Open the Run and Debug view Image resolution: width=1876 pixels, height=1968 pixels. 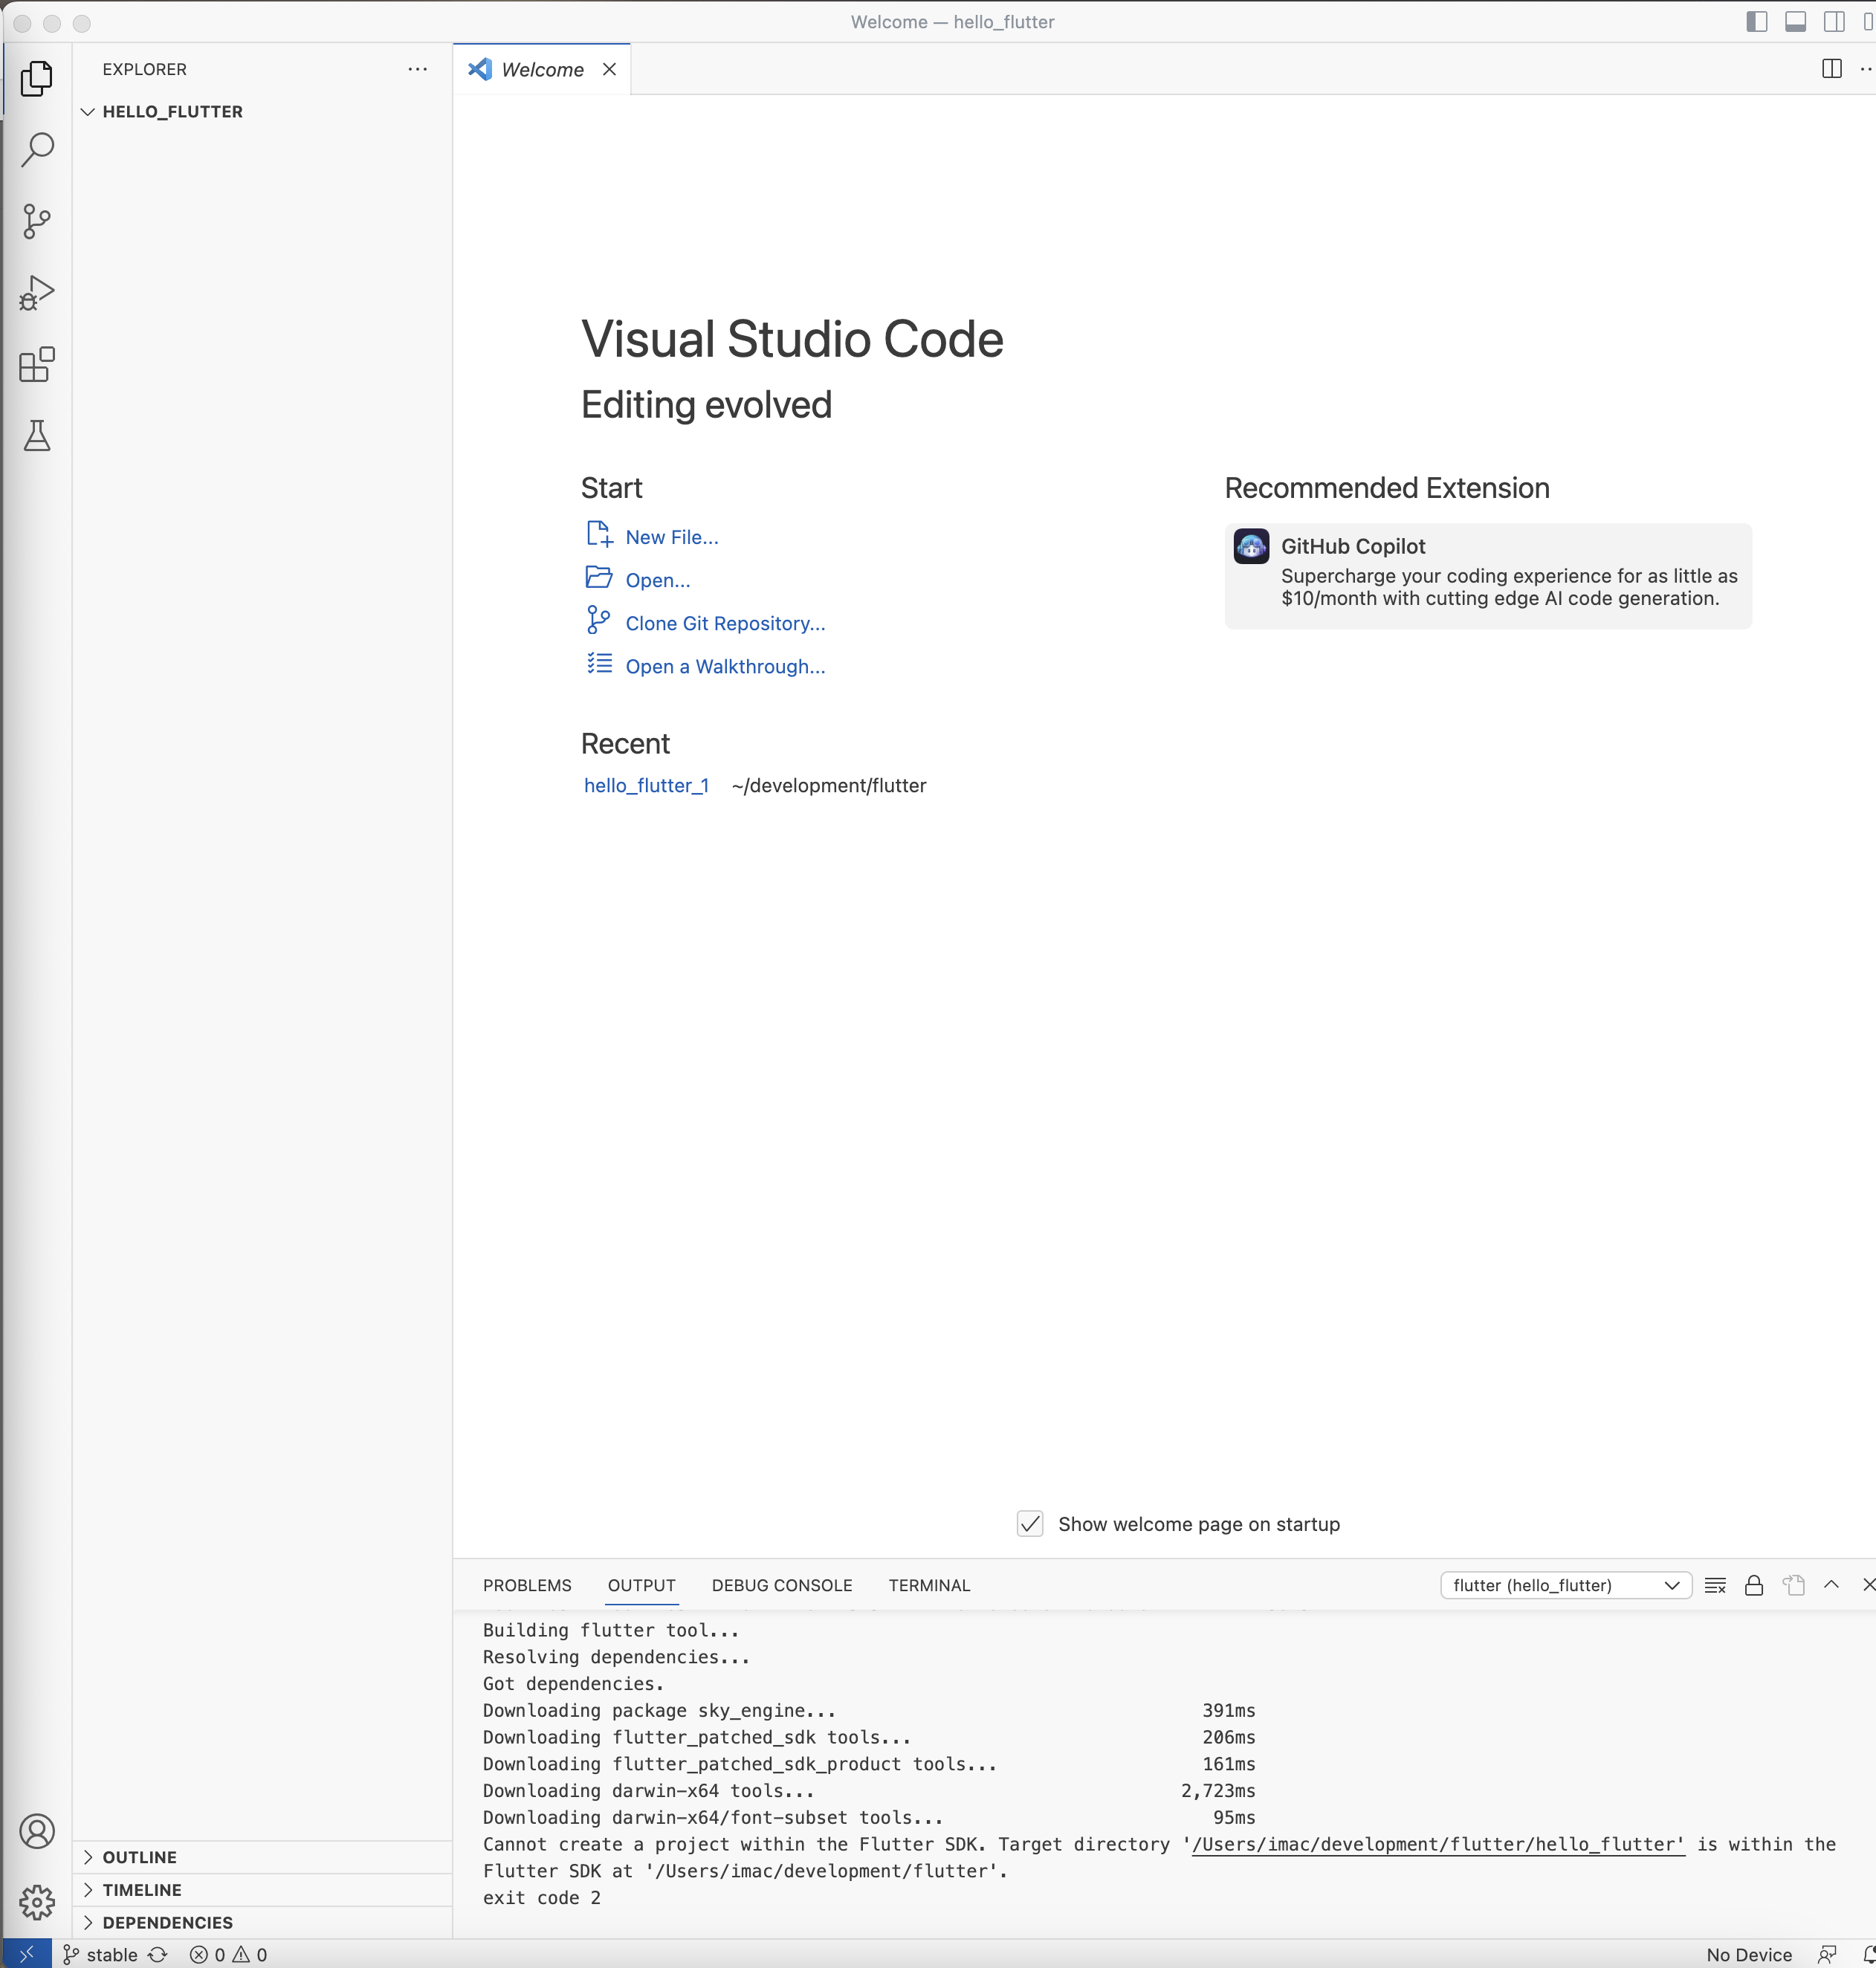(x=37, y=293)
